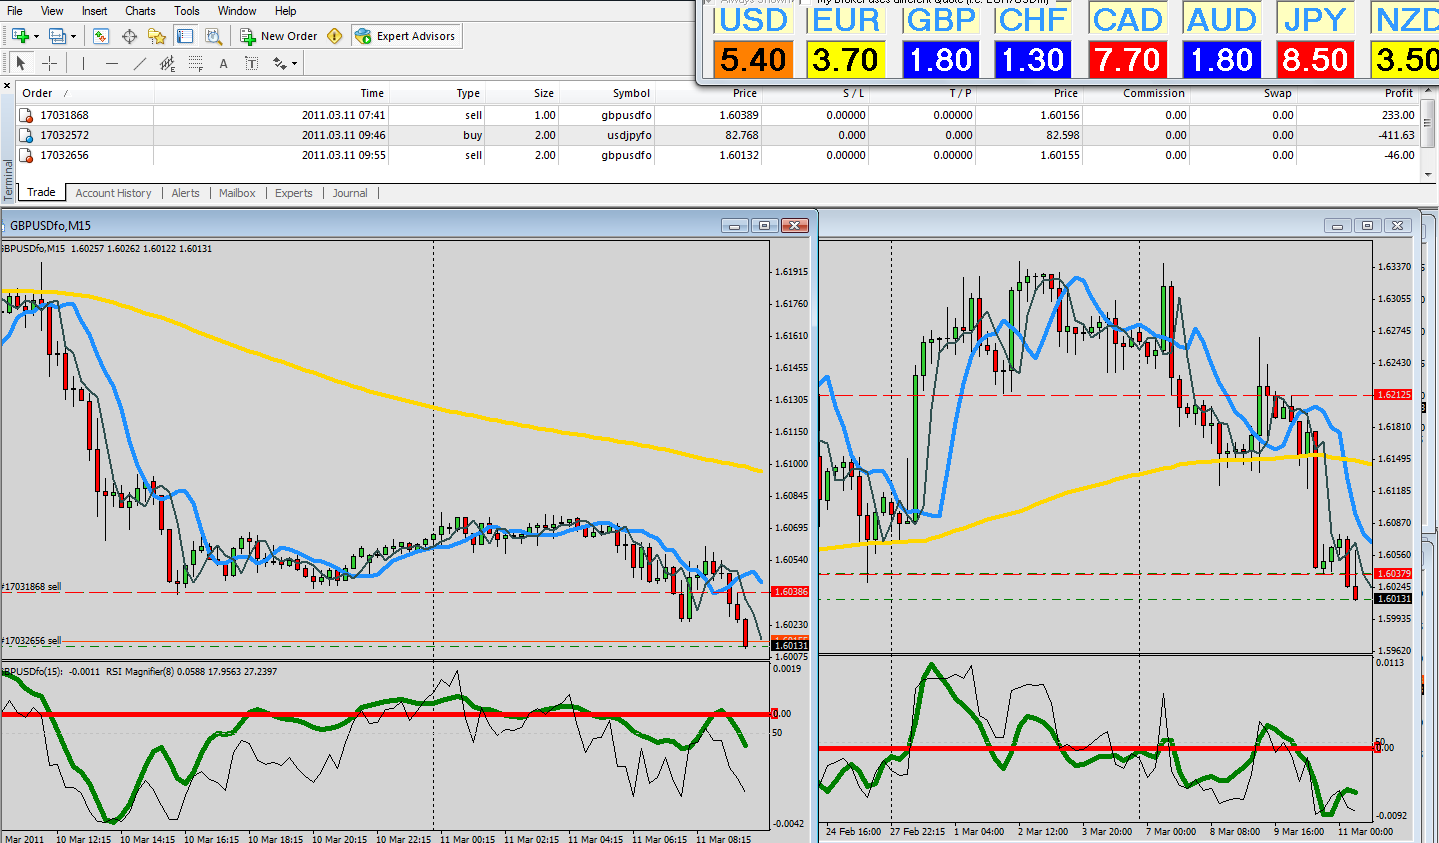
Task: Open the View menu
Action: (x=52, y=11)
